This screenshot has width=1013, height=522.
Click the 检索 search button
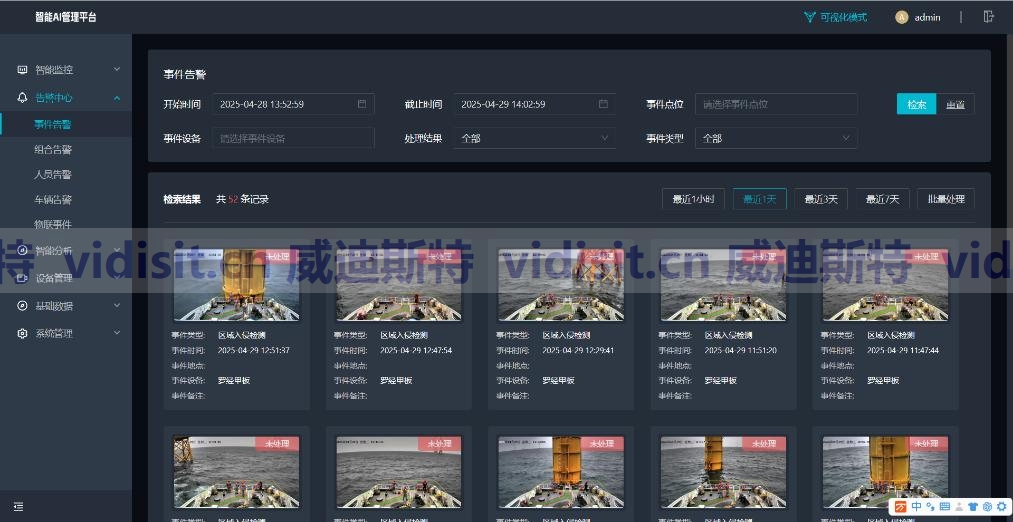pos(916,104)
